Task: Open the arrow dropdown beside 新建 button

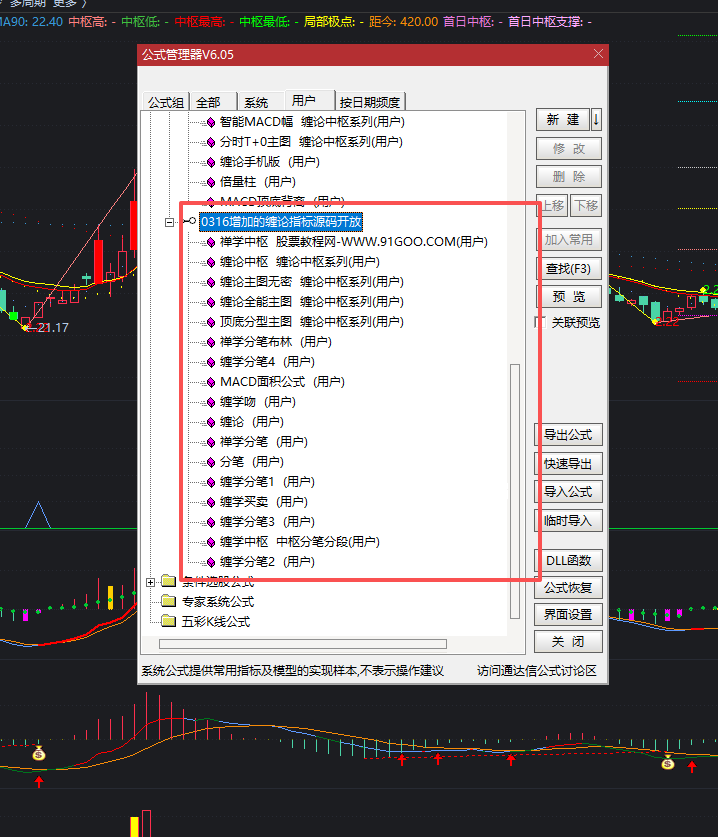Action: coord(596,120)
